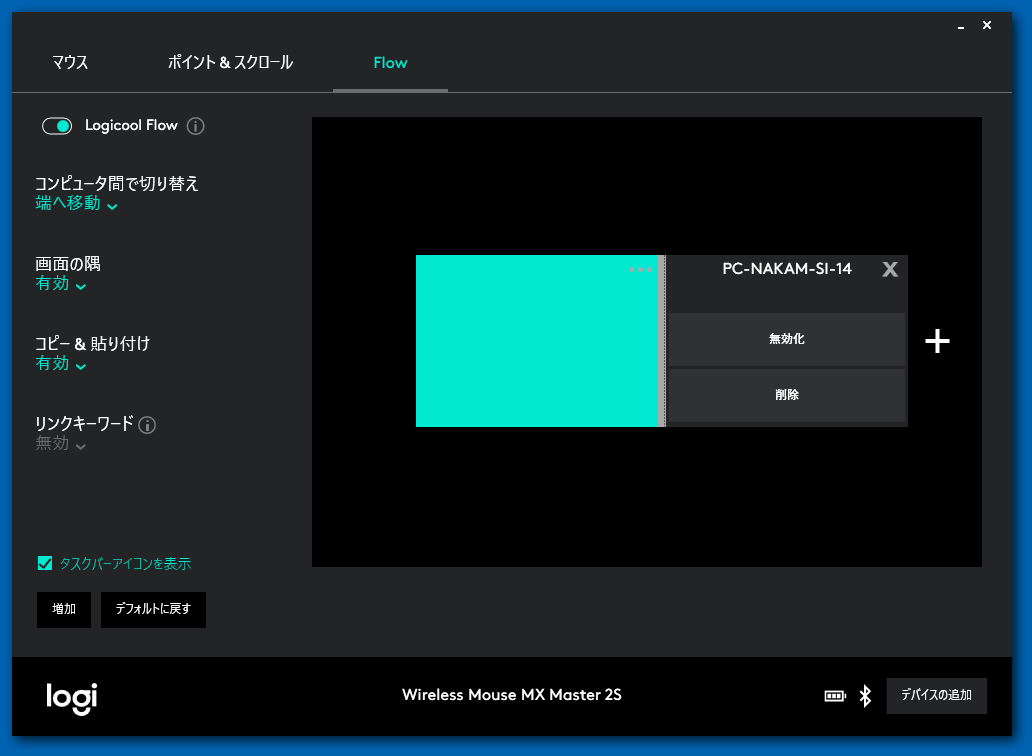Click the 増加 button

coord(63,609)
